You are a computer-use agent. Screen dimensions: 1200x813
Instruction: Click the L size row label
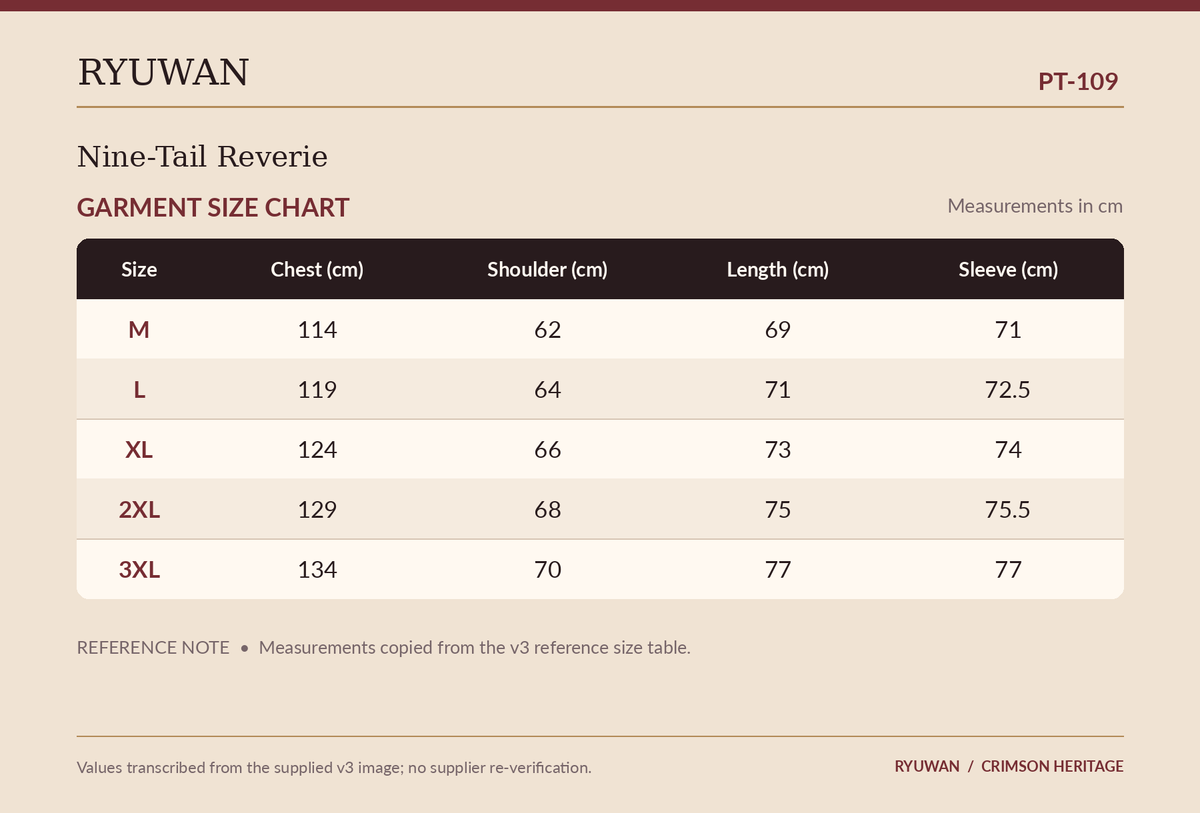(x=139, y=389)
